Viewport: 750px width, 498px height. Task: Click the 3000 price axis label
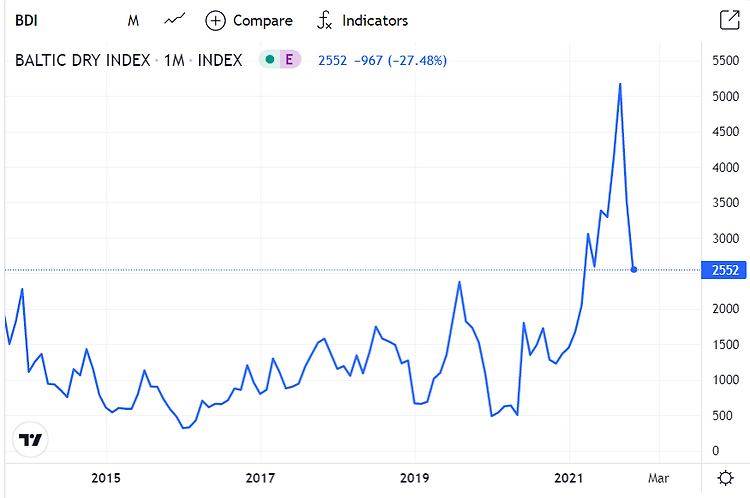[x=726, y=238]
